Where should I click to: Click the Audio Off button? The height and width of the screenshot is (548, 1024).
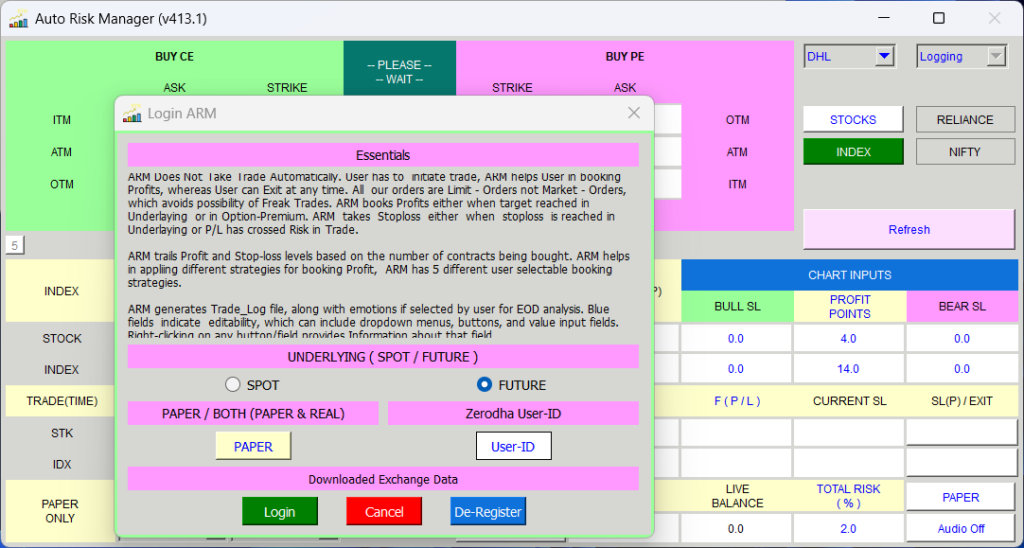(x=961, y=528)
